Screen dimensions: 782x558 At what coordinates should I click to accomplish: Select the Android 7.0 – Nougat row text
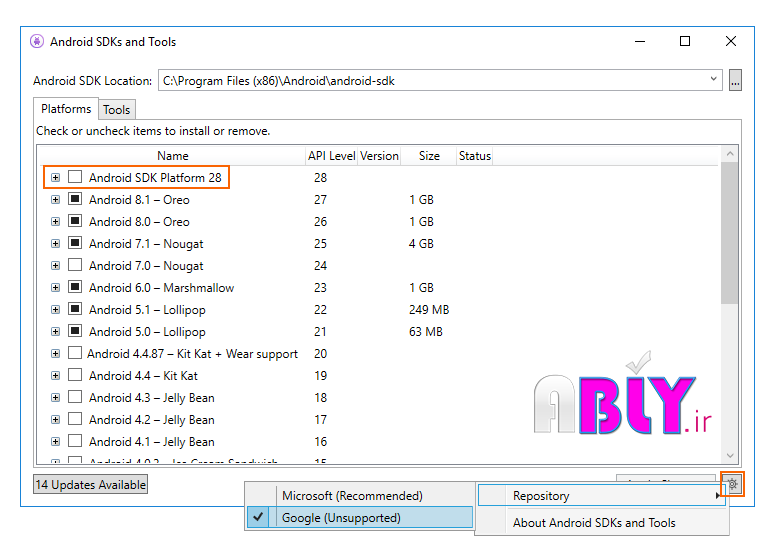point(146,266)
